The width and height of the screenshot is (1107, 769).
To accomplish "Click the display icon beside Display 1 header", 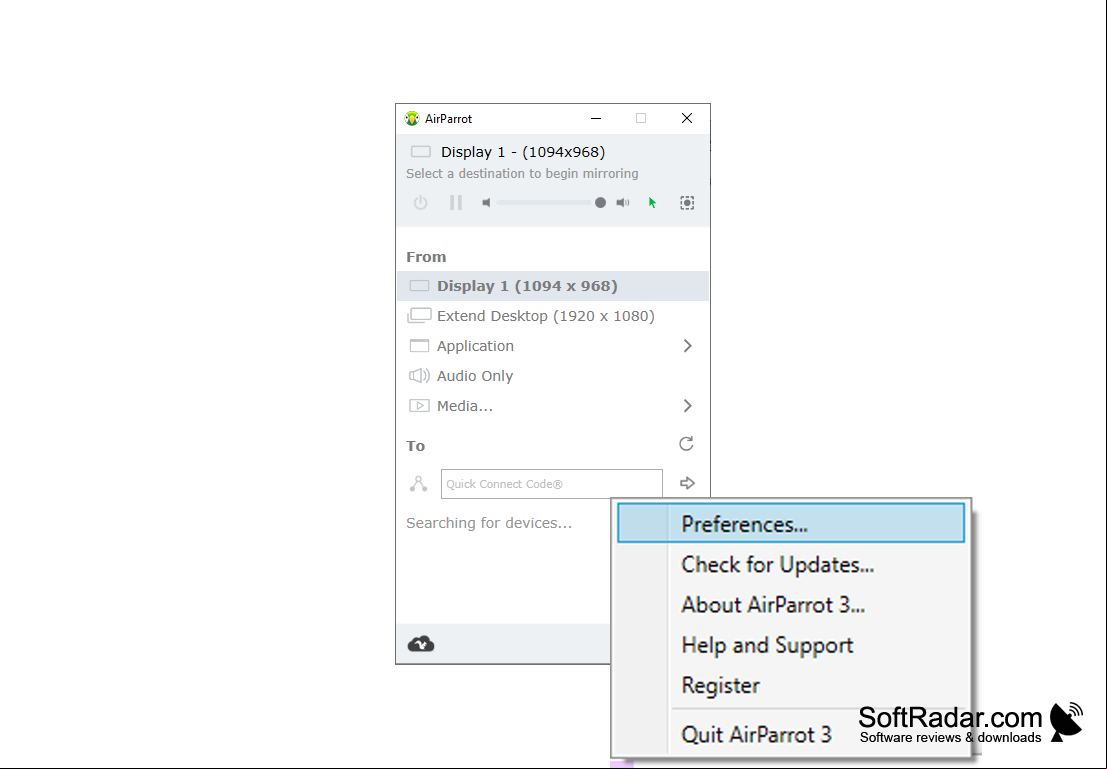I will coord(421,152).
